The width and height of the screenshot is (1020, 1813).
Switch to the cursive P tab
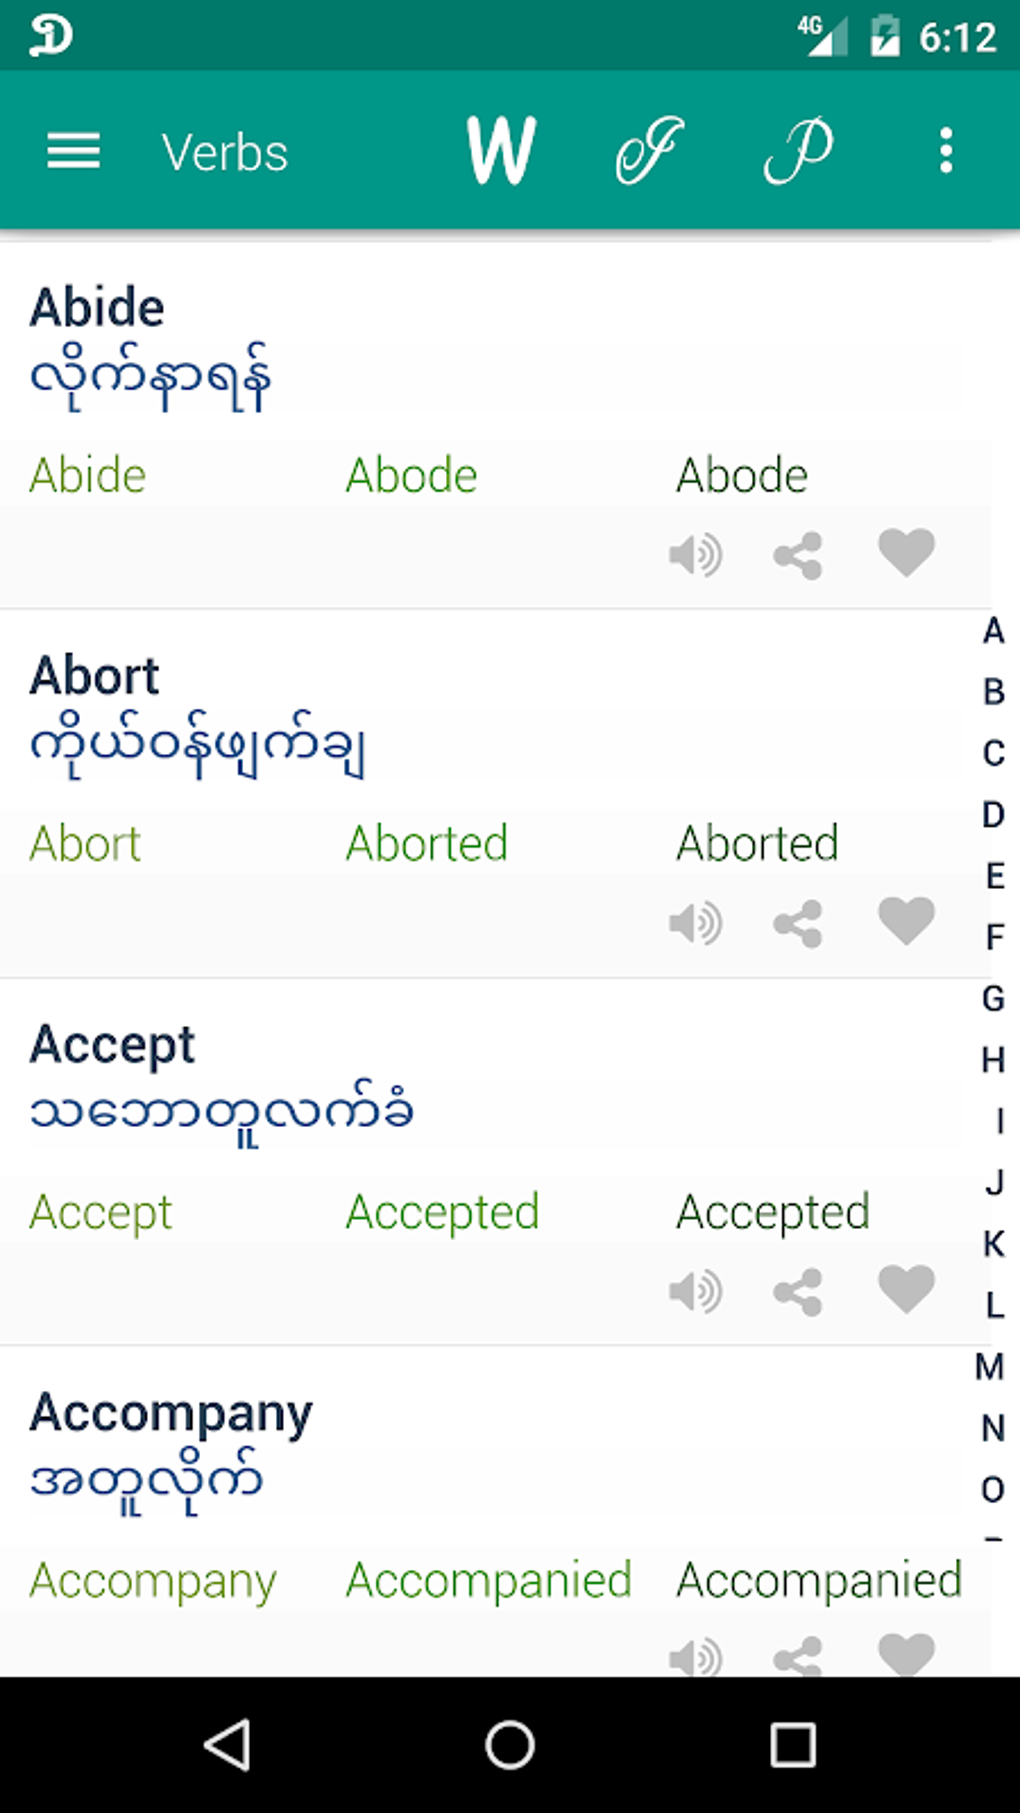[x=798, y=152]
